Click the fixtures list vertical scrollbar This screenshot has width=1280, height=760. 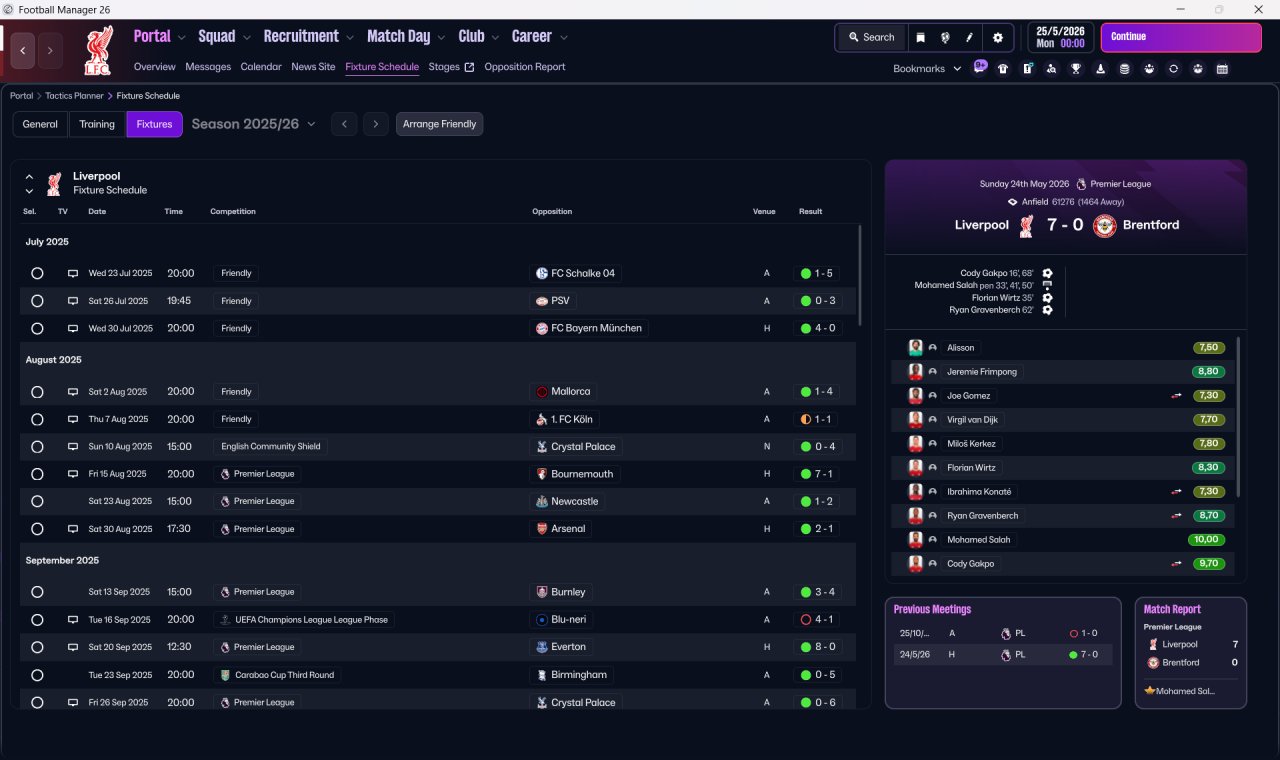pos(859,275)
